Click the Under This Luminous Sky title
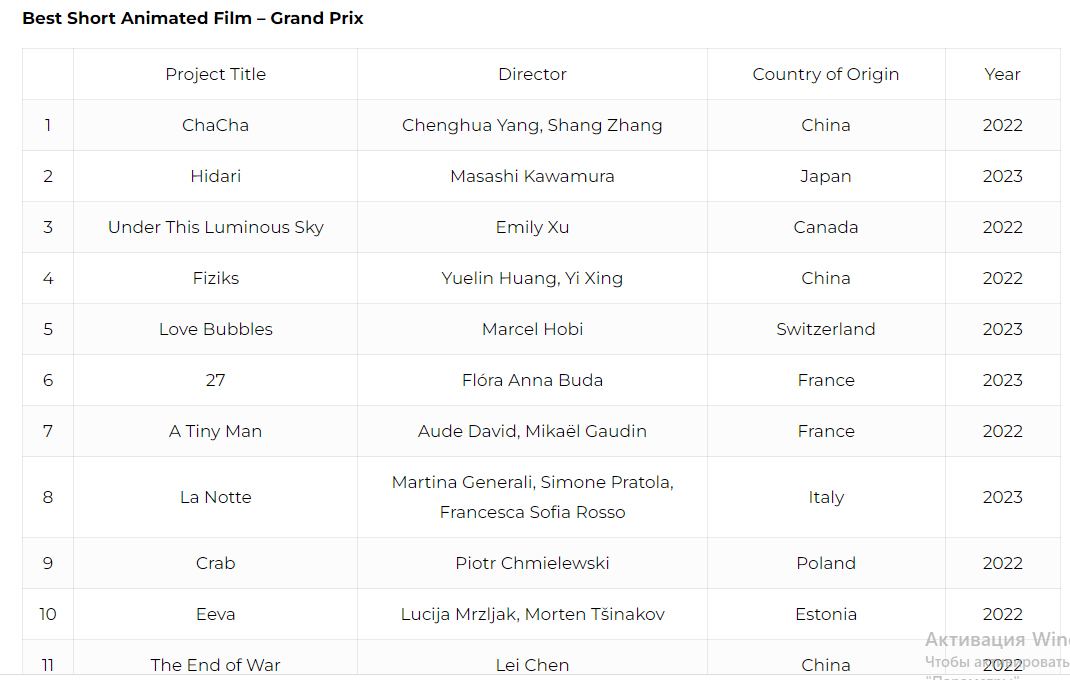Viewport: 1070px width, 680px height. pos(215,227)
